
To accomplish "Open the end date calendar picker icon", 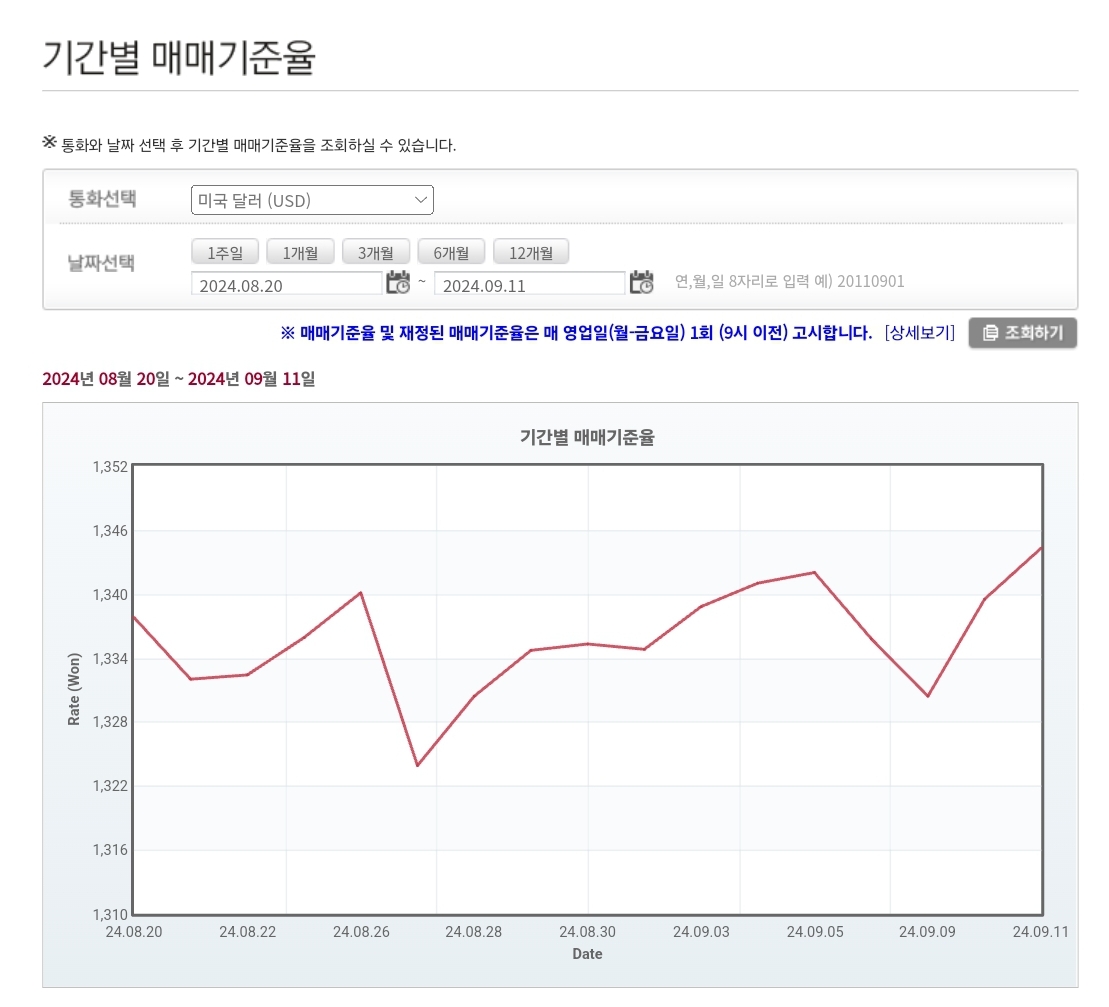I will coord(641,282).
